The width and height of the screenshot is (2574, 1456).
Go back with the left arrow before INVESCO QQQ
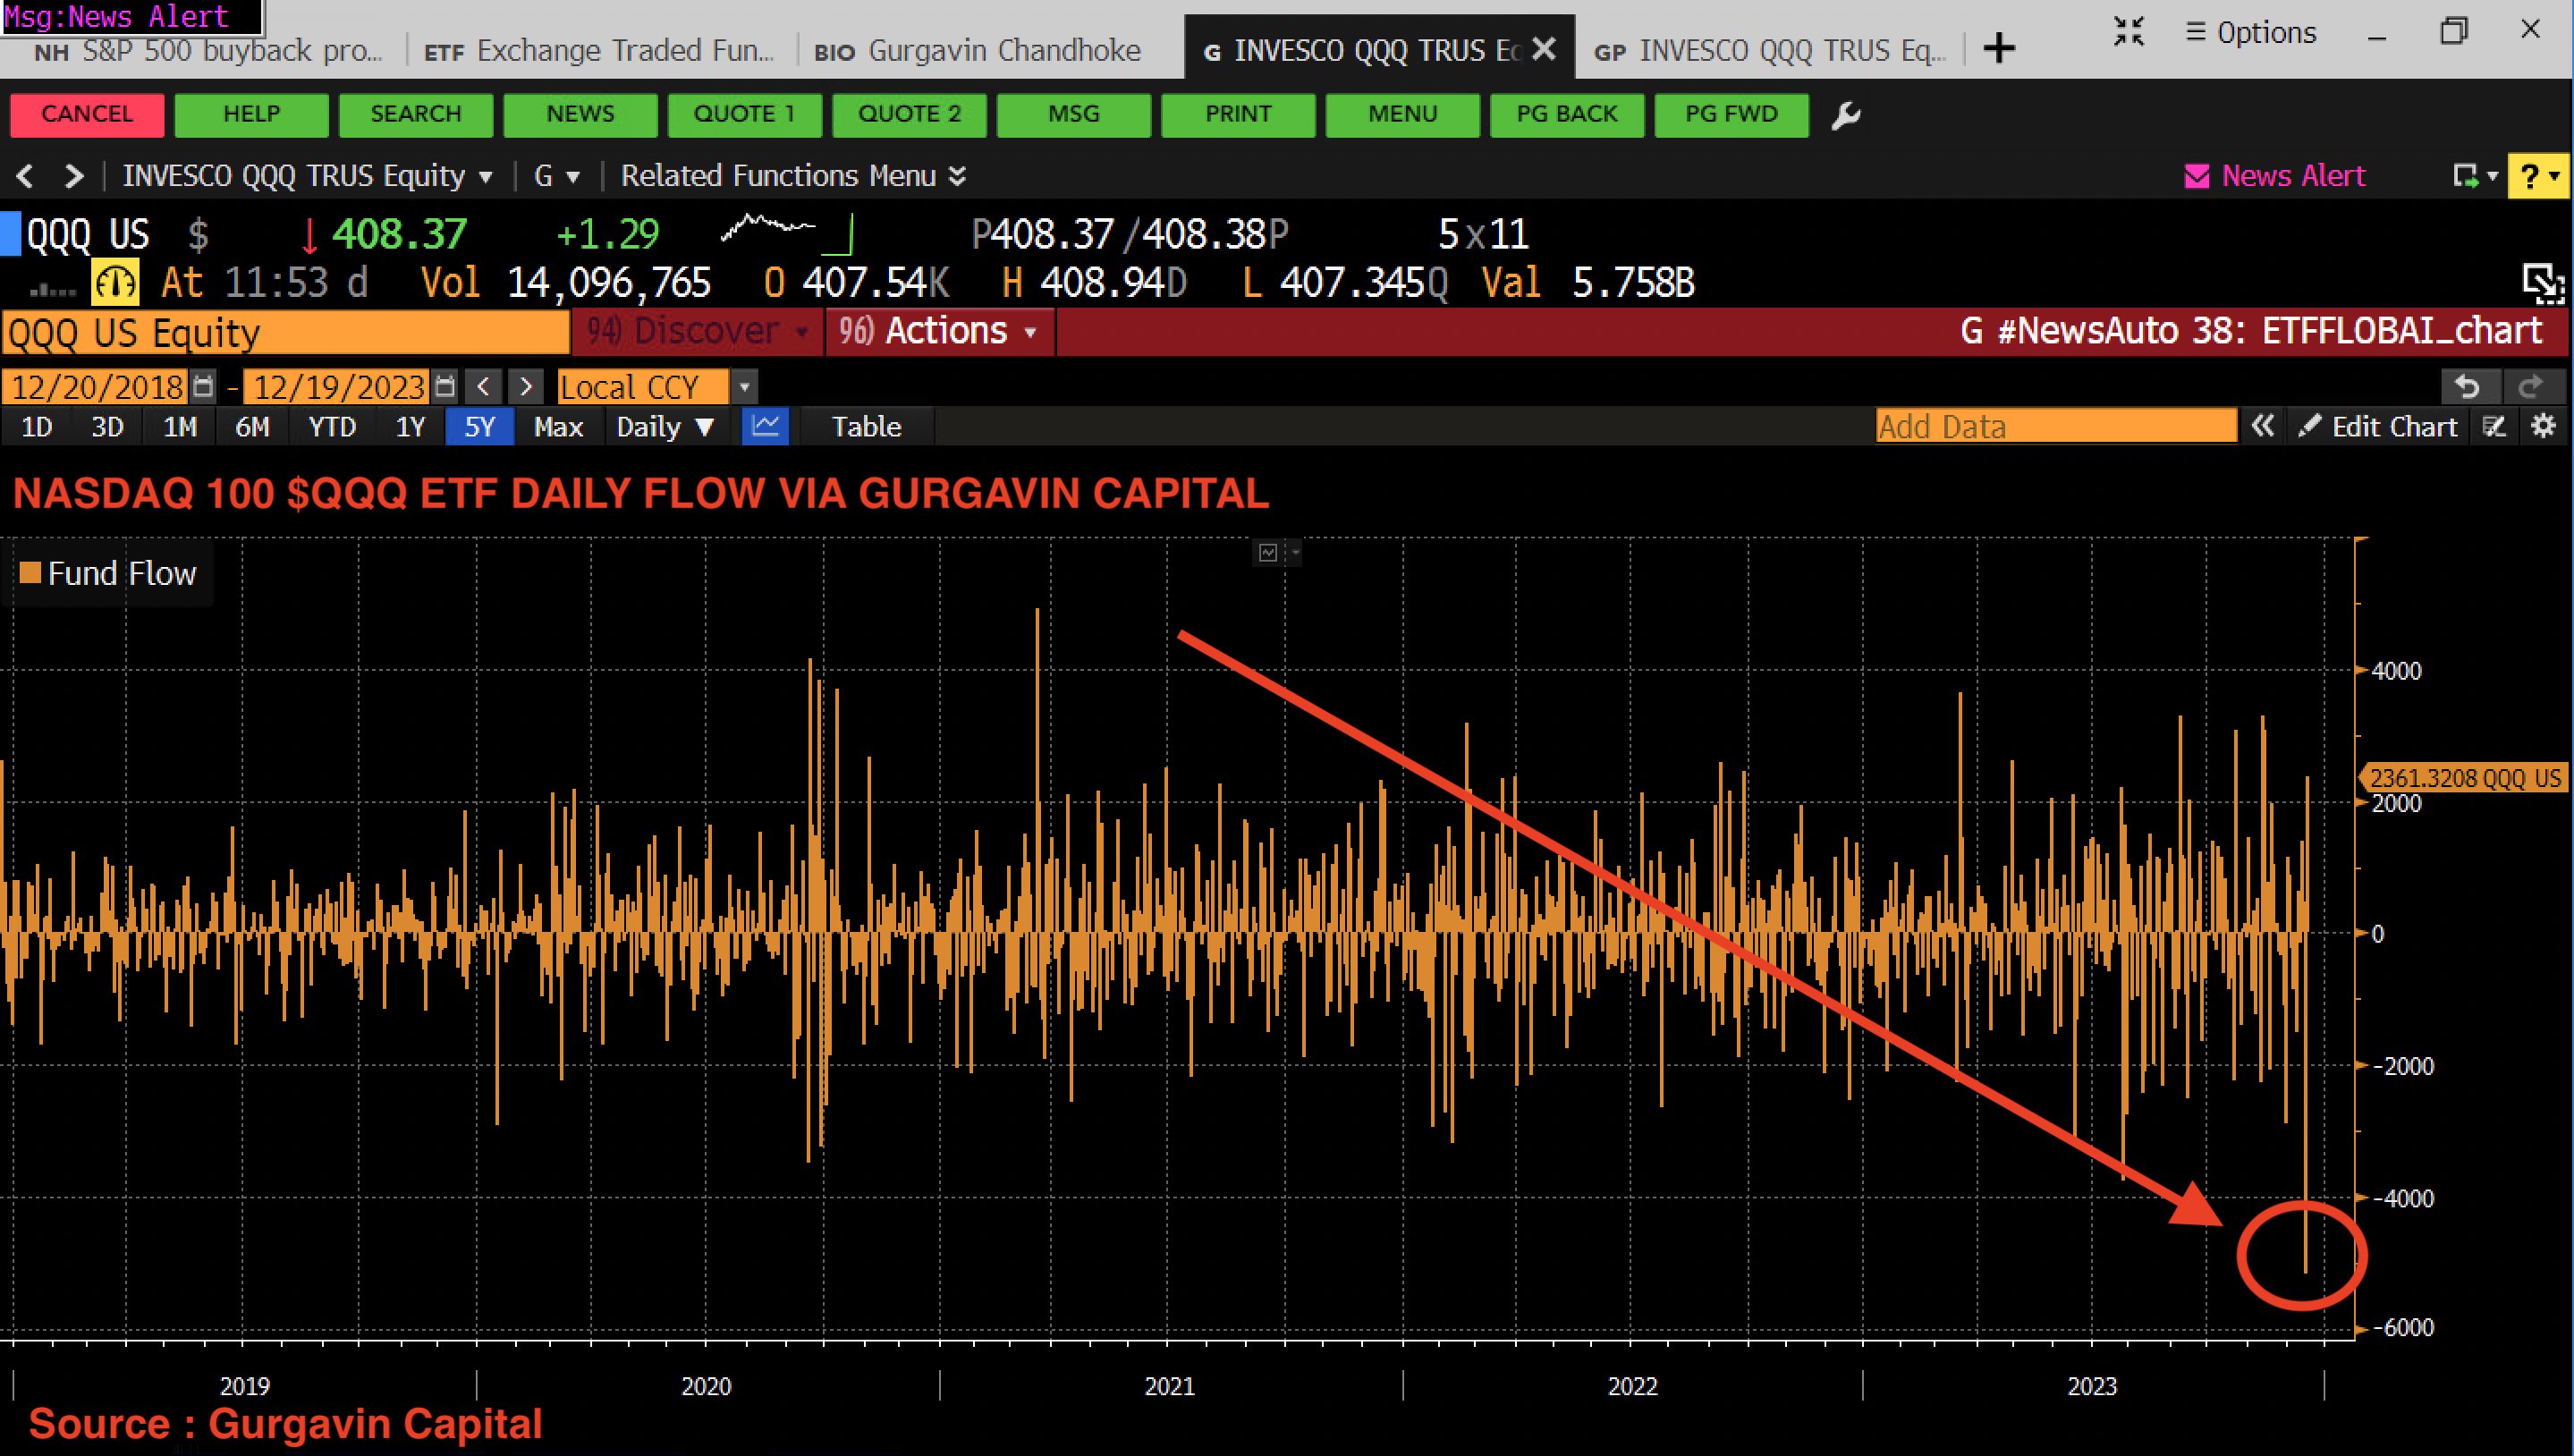tap(25, 177)
